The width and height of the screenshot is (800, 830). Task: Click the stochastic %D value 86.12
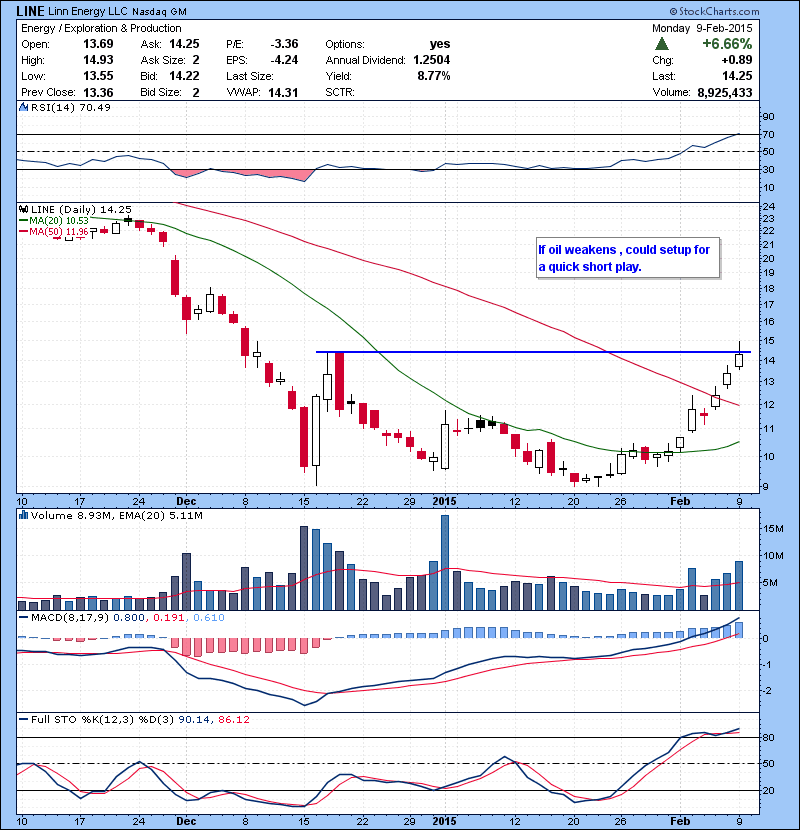pos(234,720)
